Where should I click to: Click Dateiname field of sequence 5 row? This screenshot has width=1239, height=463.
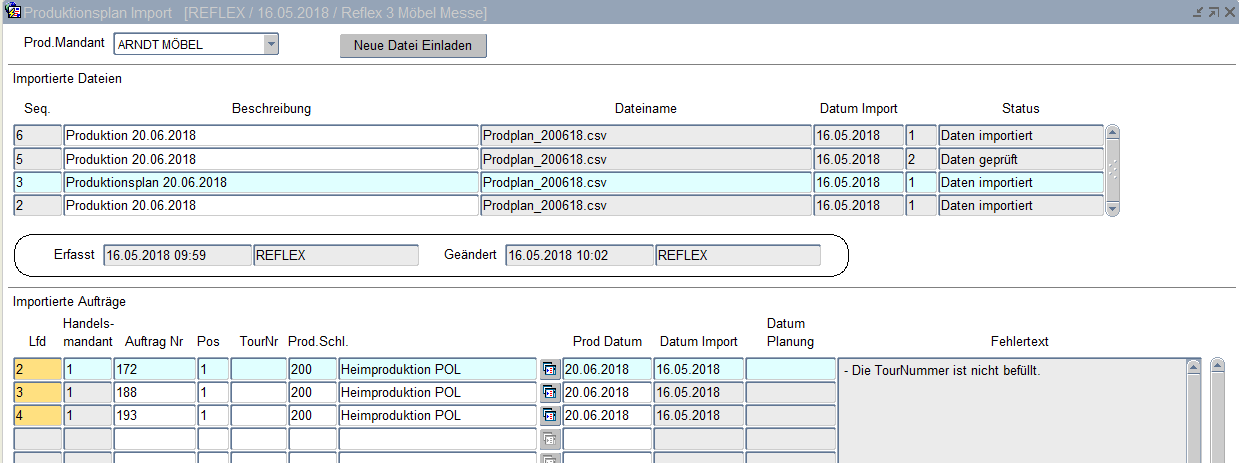click(645, 160)
